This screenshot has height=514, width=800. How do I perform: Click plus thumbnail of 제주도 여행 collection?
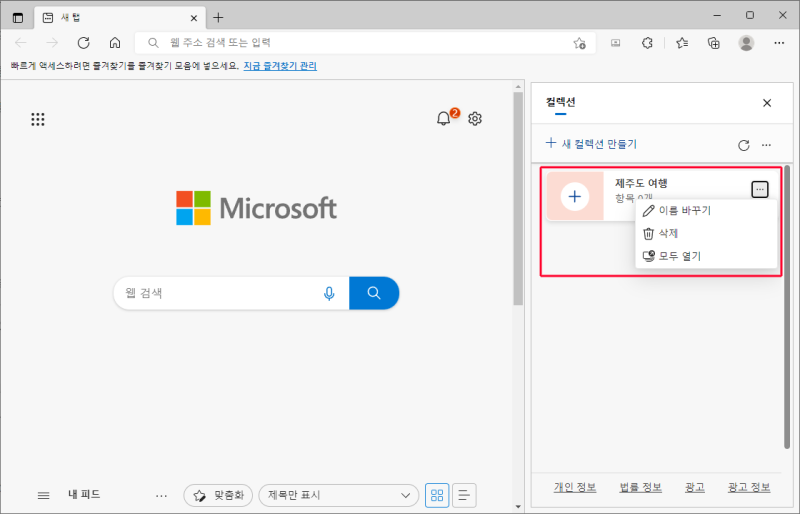pyautogui.click(x=575, y=197)
